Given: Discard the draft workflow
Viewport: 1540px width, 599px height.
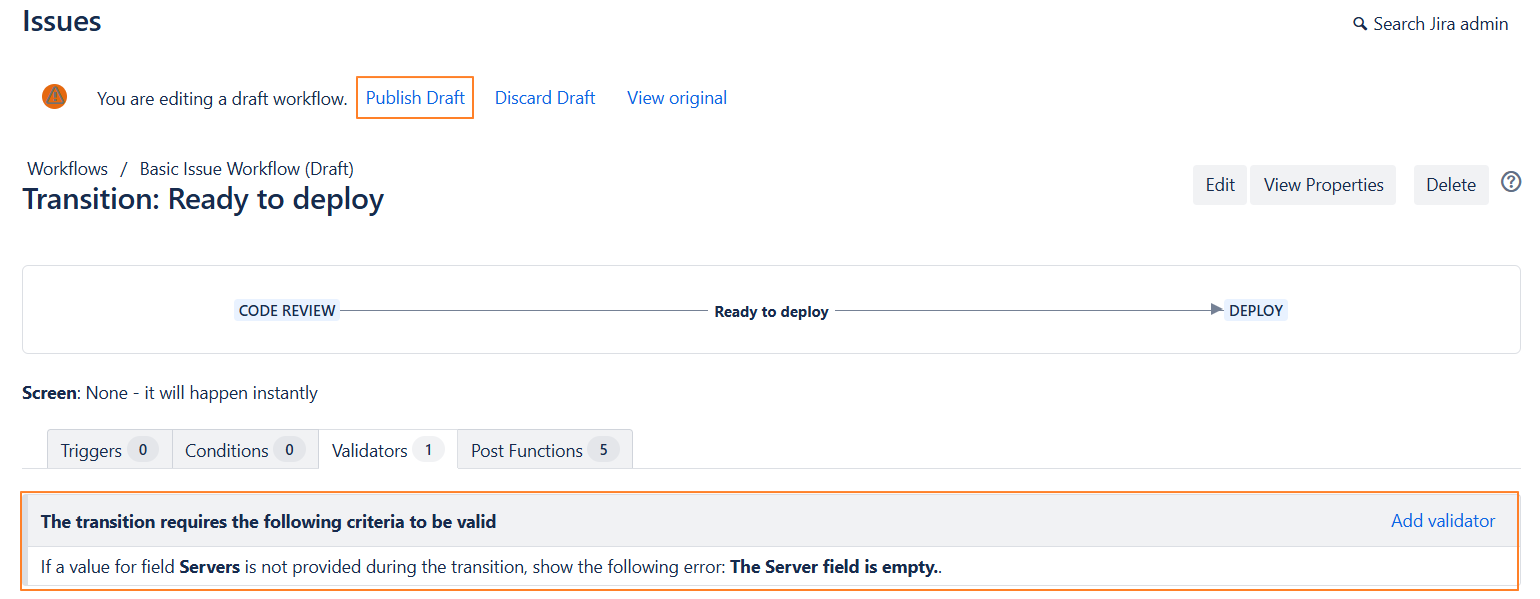Looking at the screenshot, I should pos(545,98).
